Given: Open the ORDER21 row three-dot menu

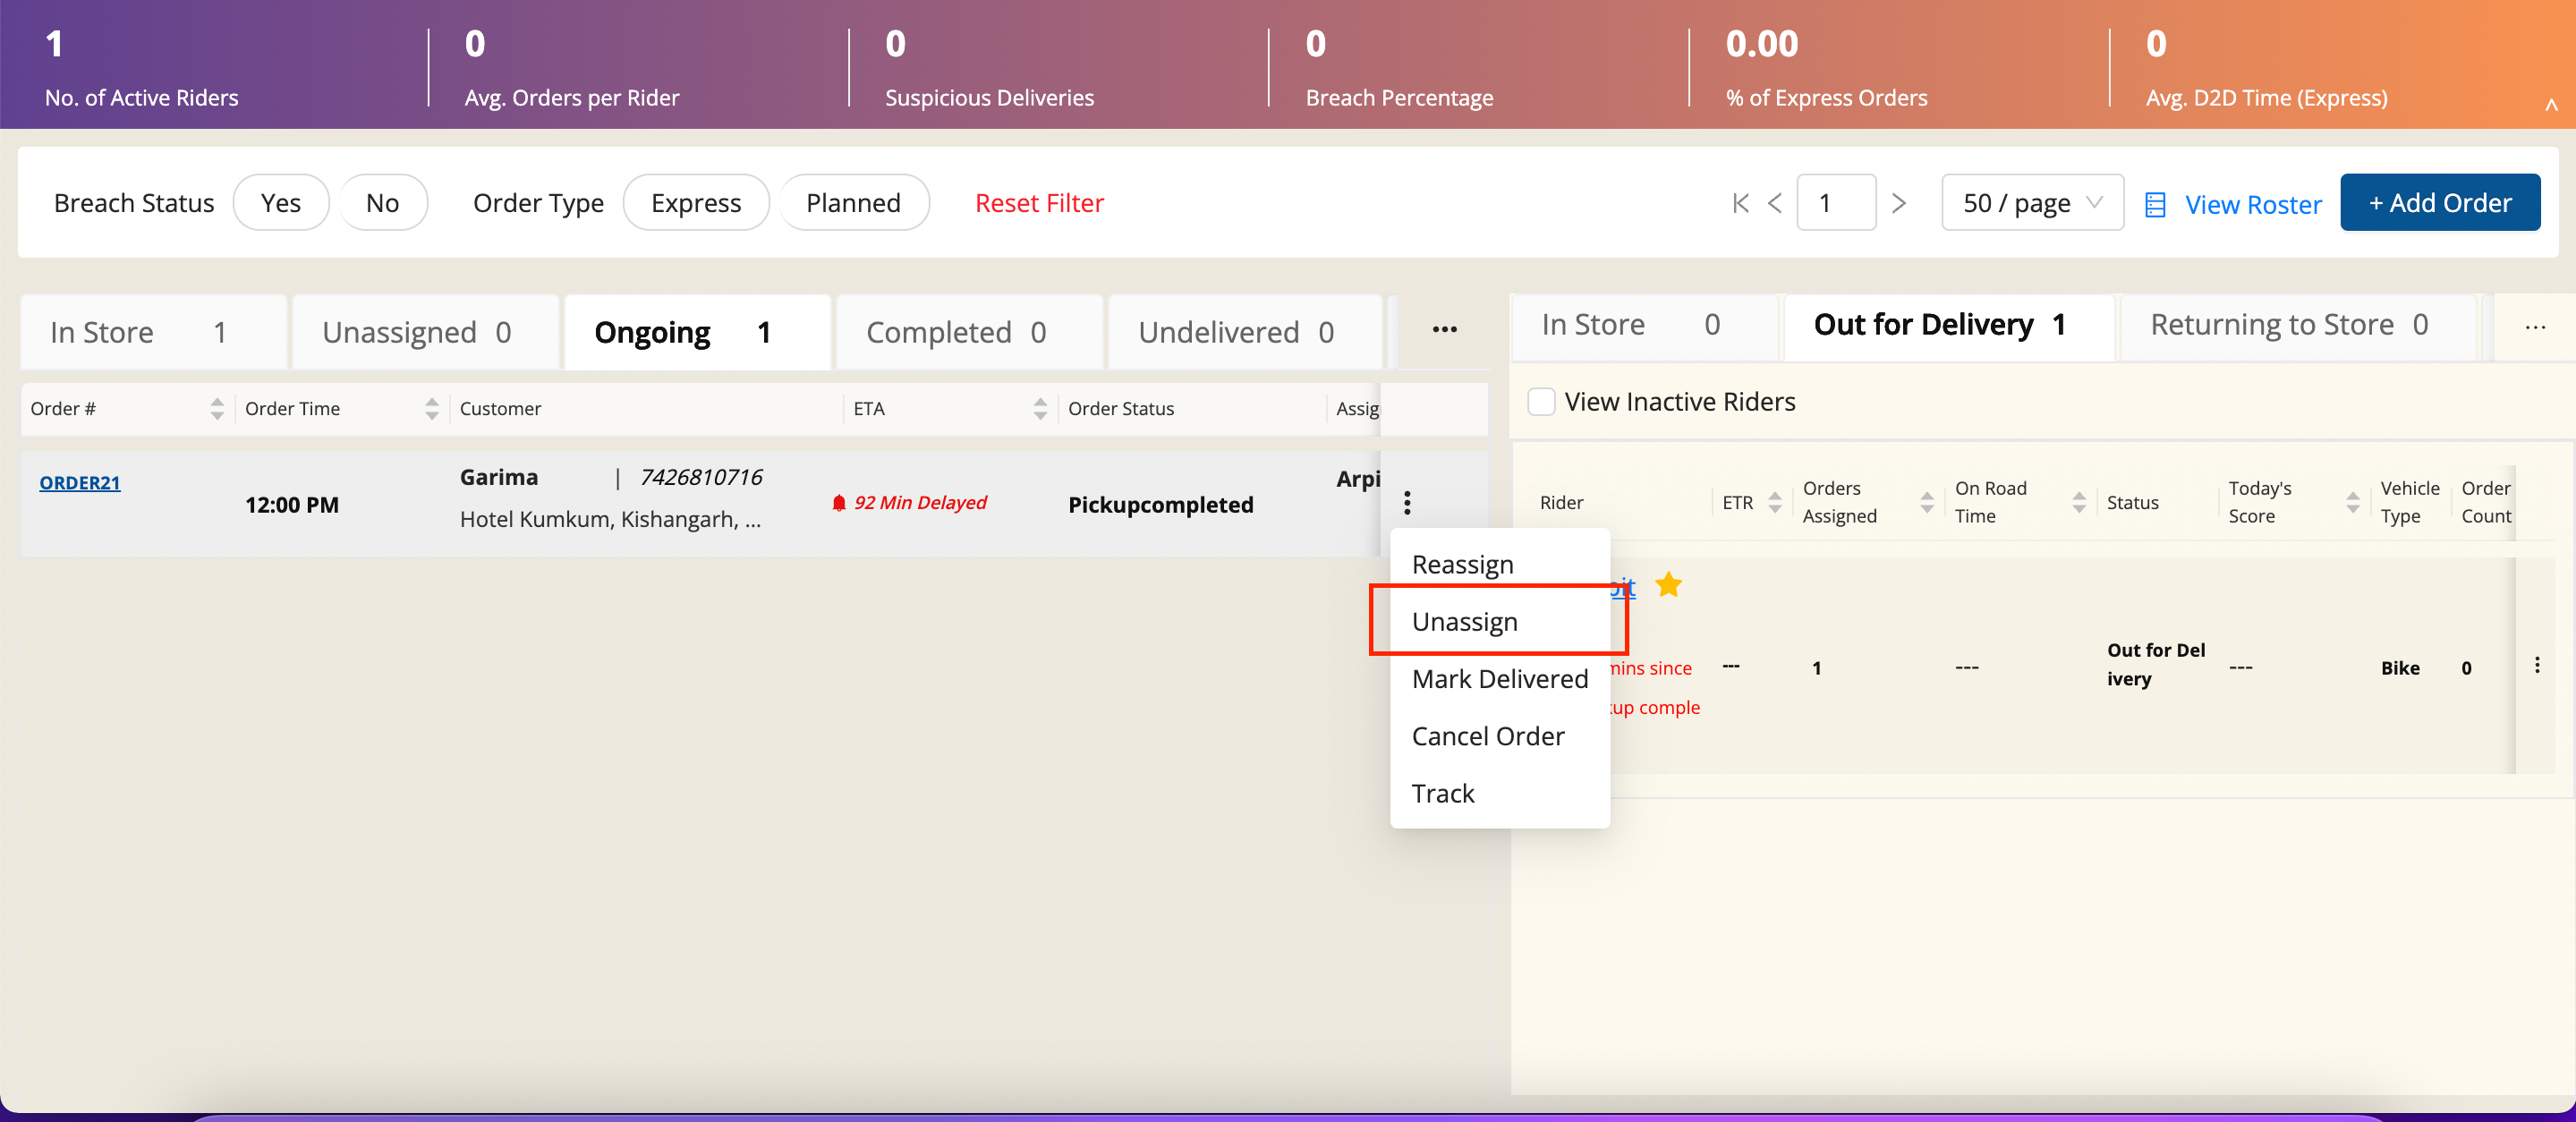Looking at the screenshot, I should pyautogui.click(x=1407, y=502).
